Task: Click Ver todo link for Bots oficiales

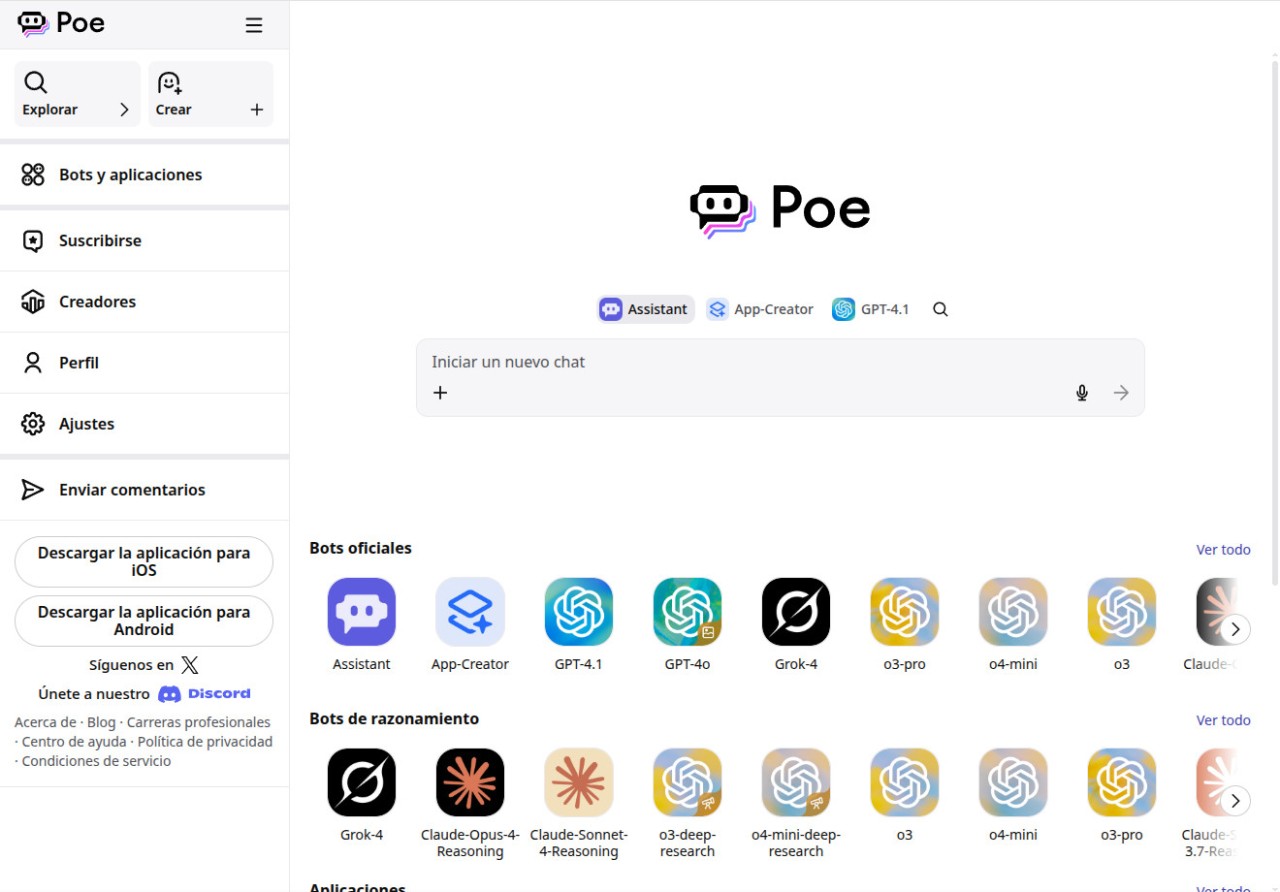Action: [x=1223, y=550]
